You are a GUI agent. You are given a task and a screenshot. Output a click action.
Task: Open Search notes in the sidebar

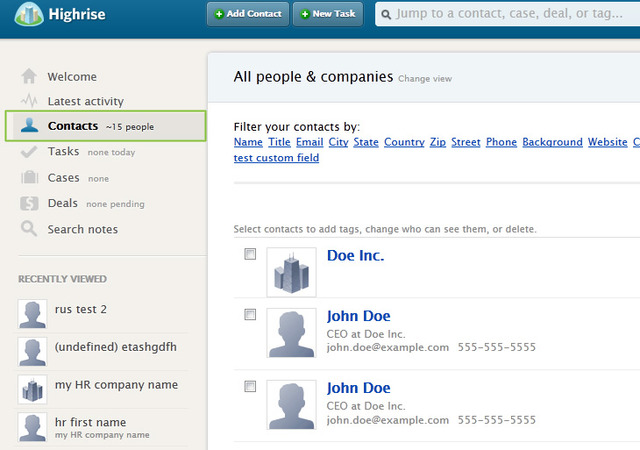click(82, 229)
